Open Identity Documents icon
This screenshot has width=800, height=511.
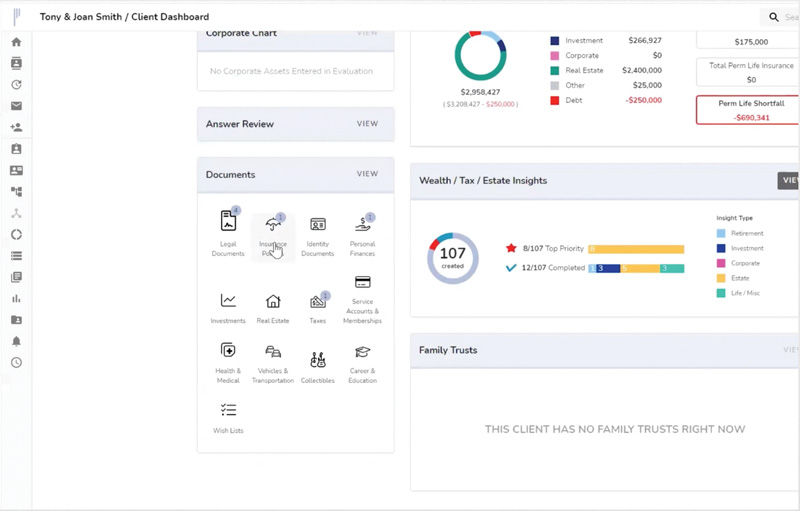point(318,224)
